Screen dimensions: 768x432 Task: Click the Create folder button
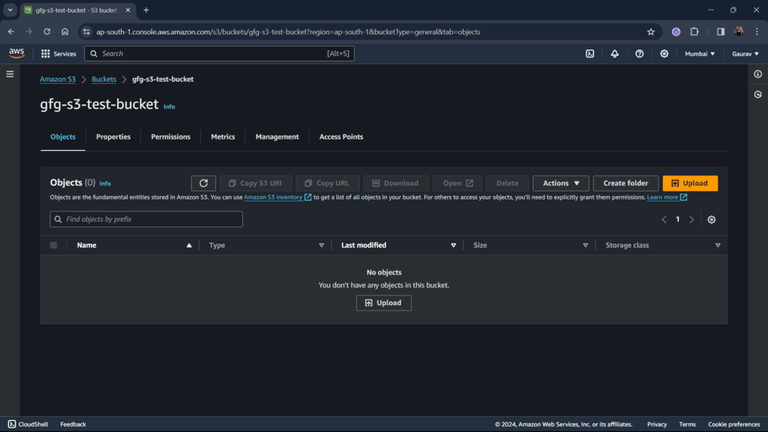click(625, 183)
